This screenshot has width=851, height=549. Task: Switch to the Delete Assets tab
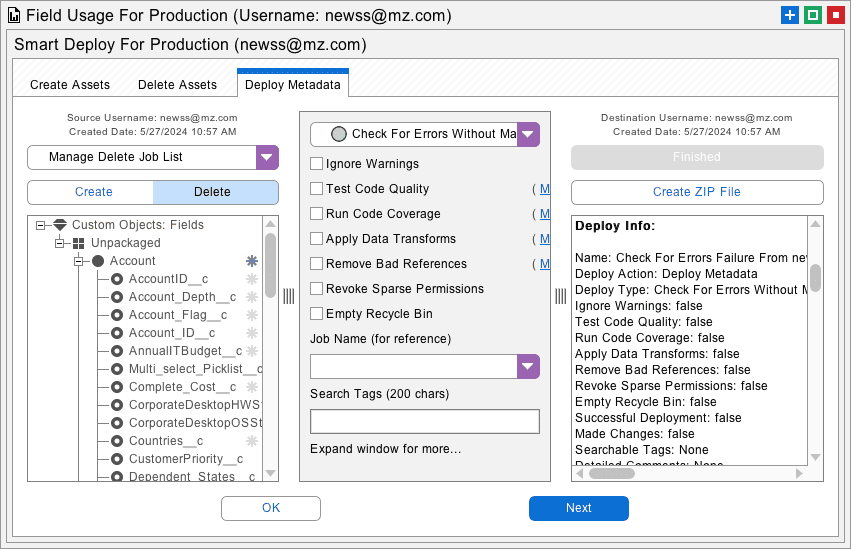coord(177,85)
